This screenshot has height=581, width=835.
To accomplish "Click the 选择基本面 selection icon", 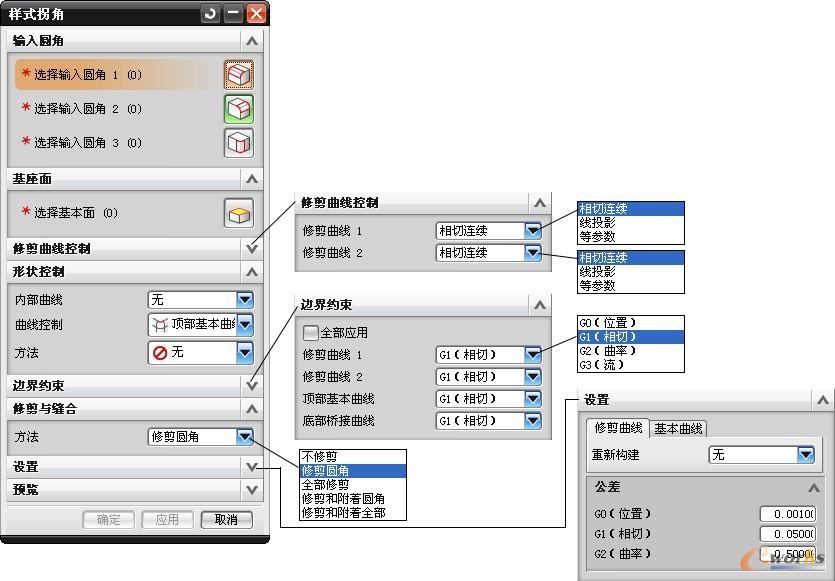I will coord(238,213).
